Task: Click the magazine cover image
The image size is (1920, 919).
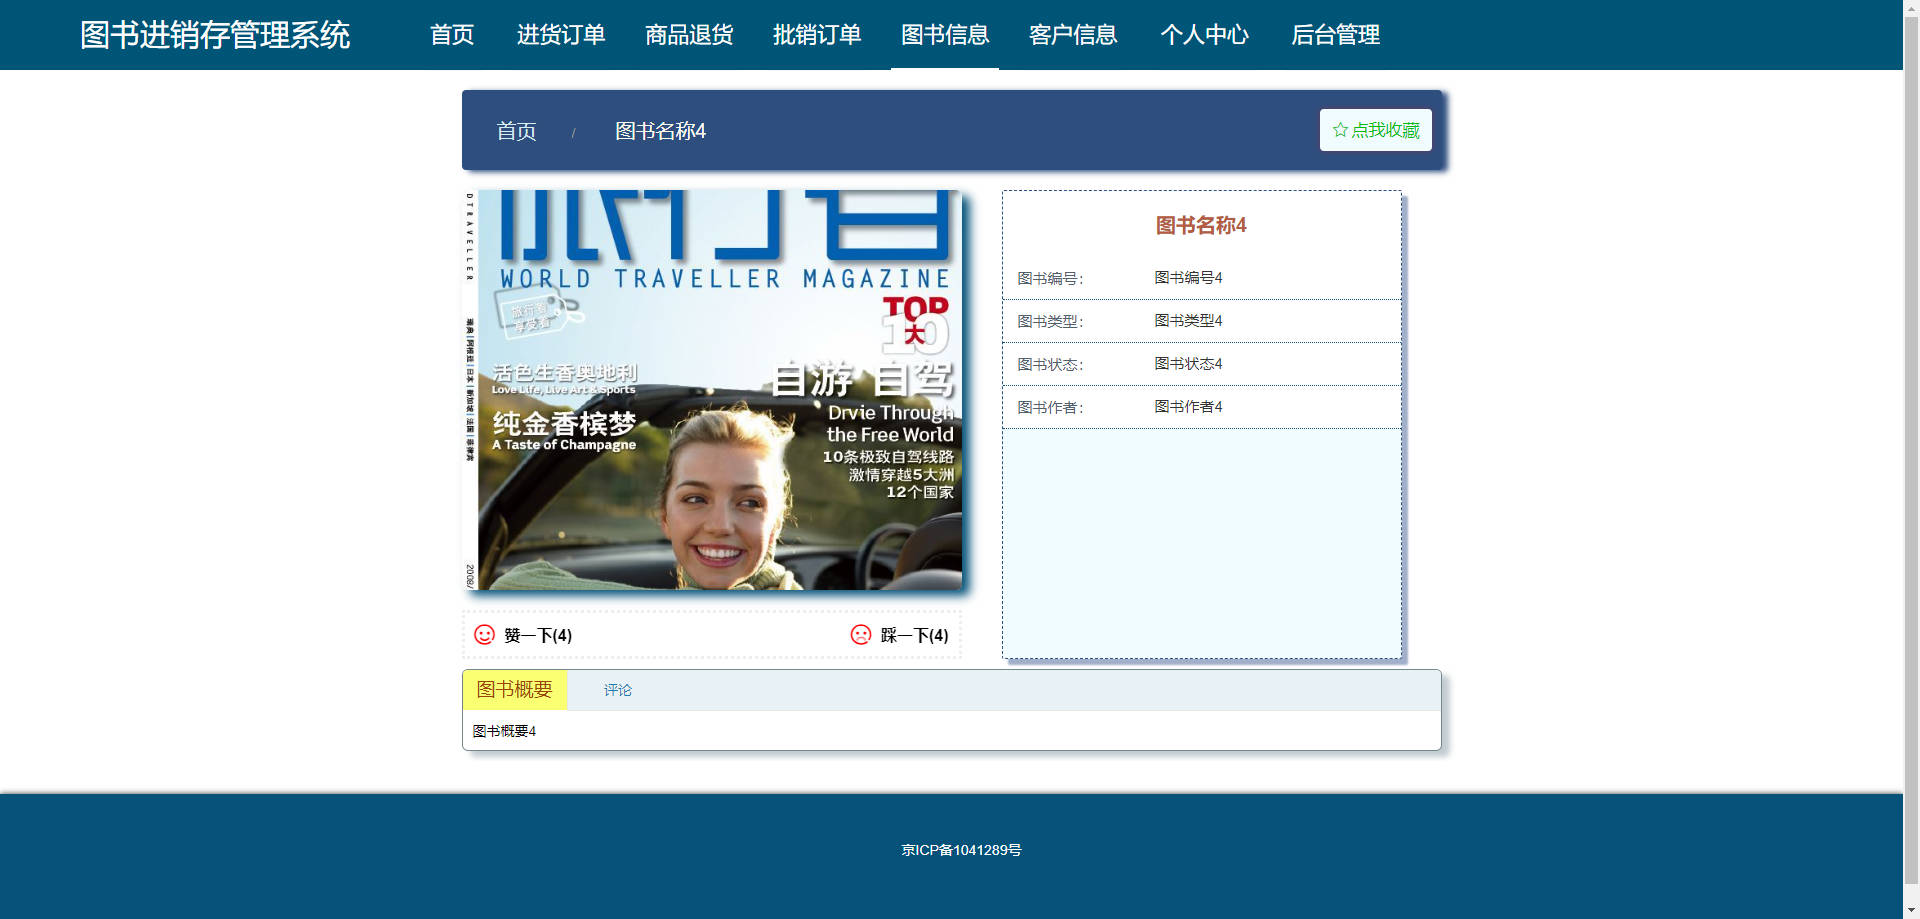Action: coord(713,390)
